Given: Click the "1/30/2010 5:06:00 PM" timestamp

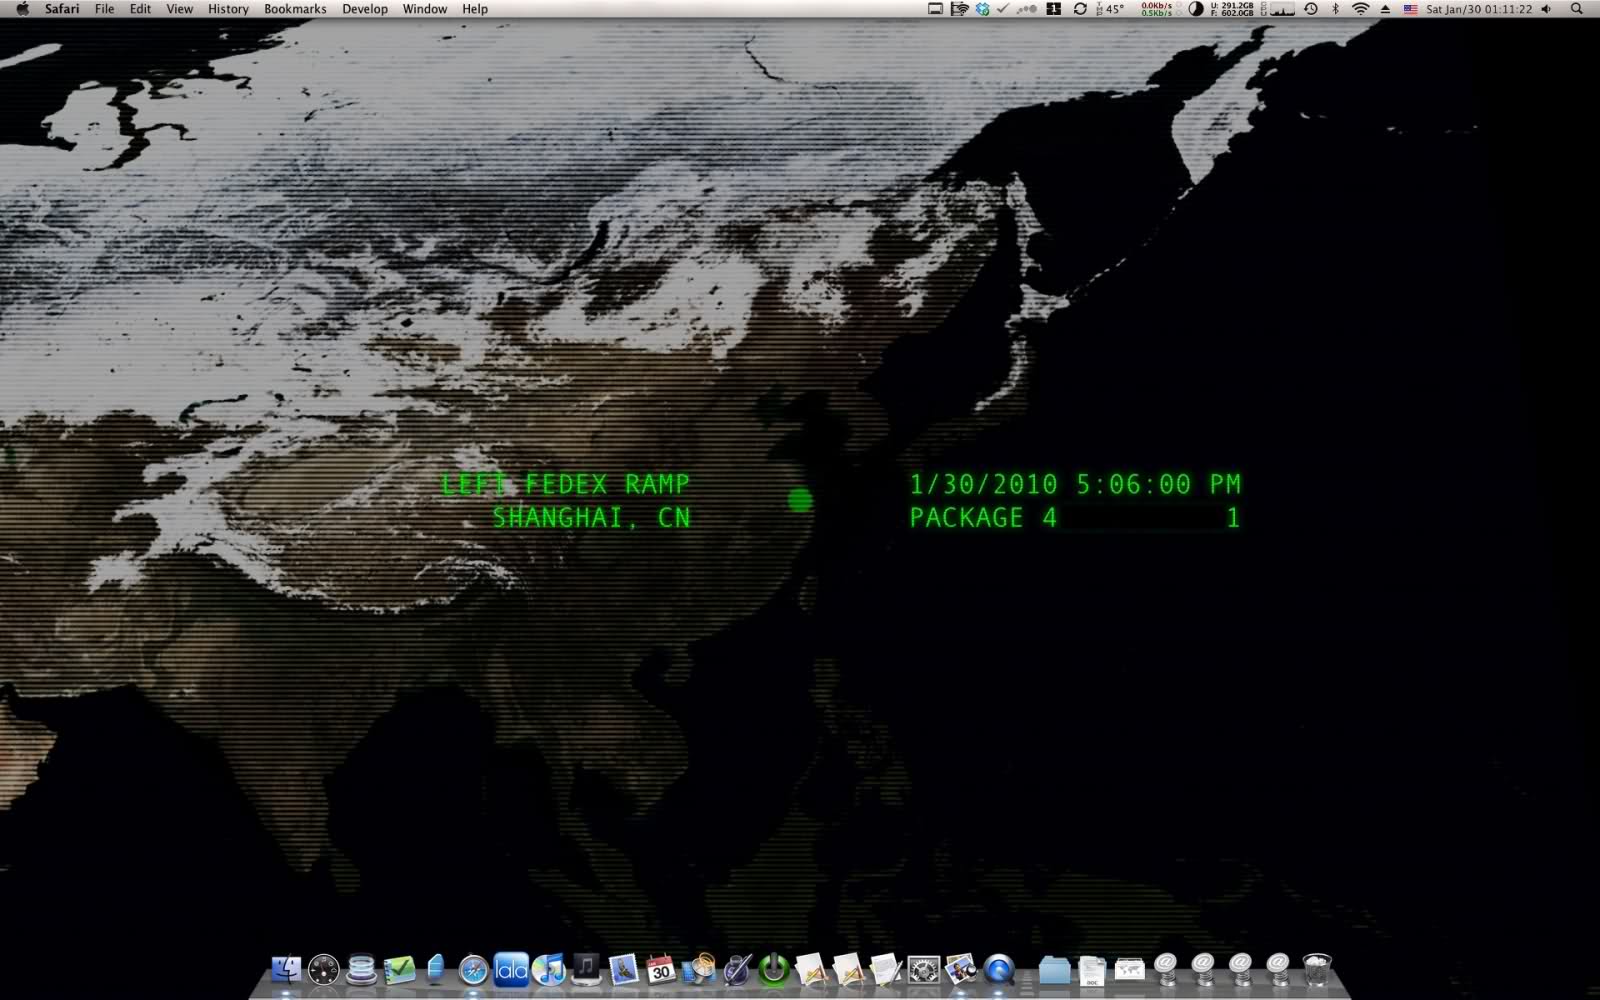Looking at the screenshot, I should coord(1075,484).
